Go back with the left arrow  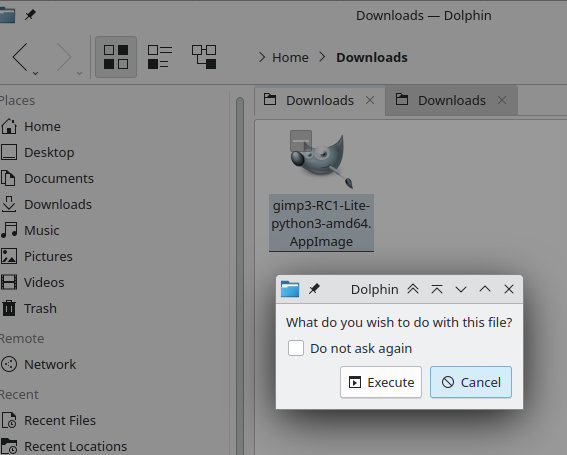(21, 57)
